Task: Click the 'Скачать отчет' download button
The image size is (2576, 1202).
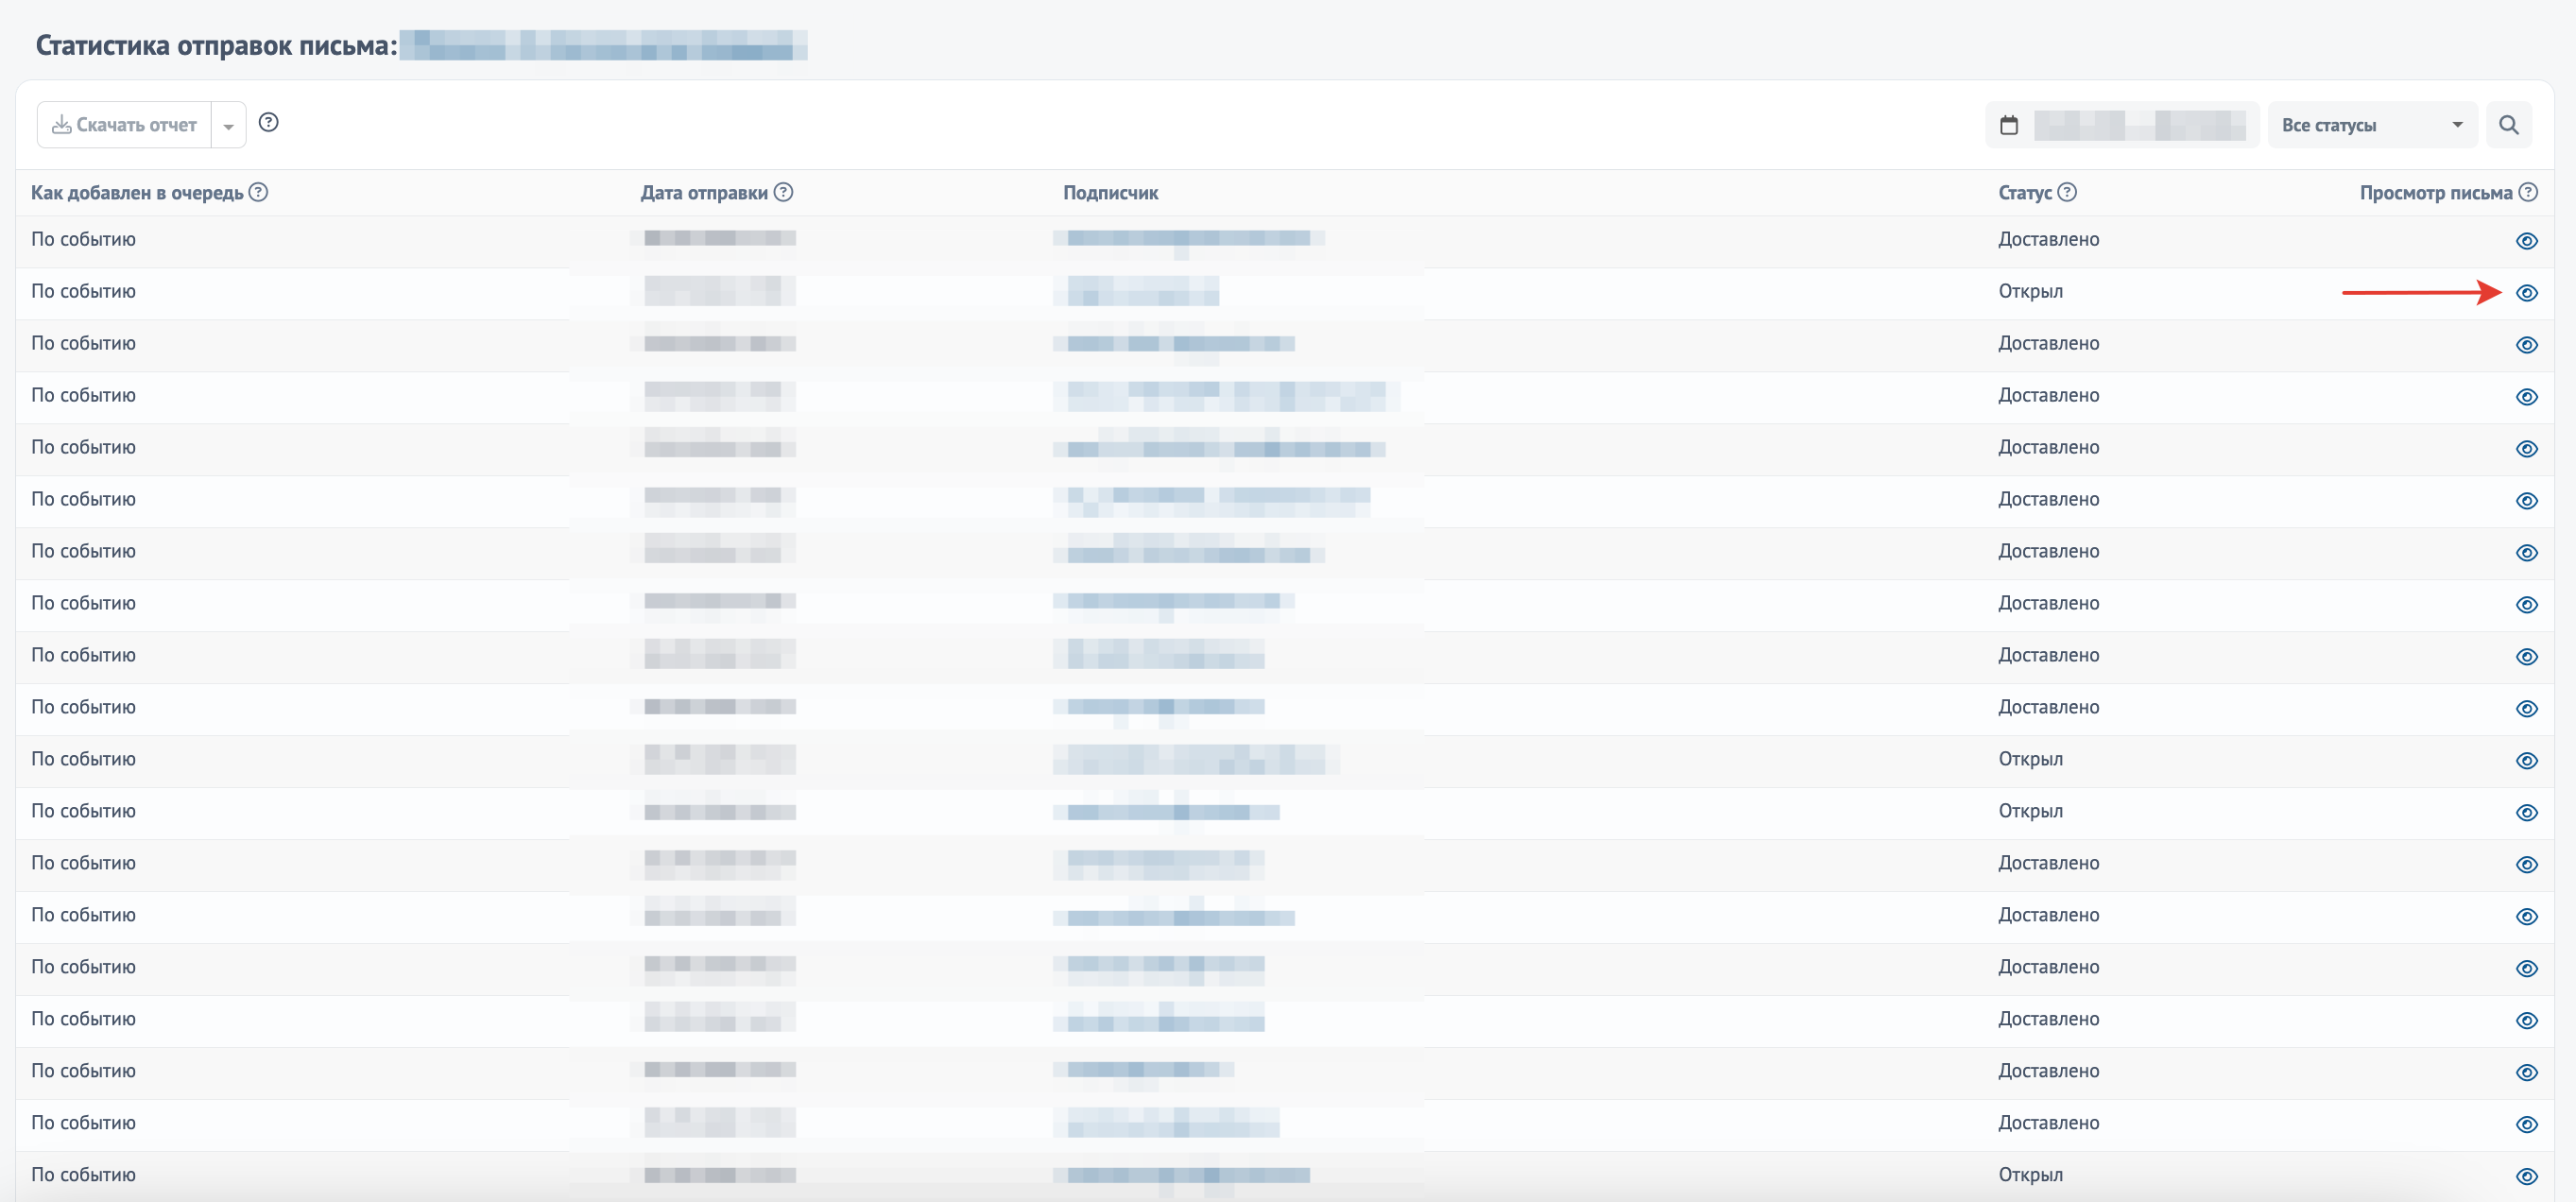Action: tap(124, 125)
